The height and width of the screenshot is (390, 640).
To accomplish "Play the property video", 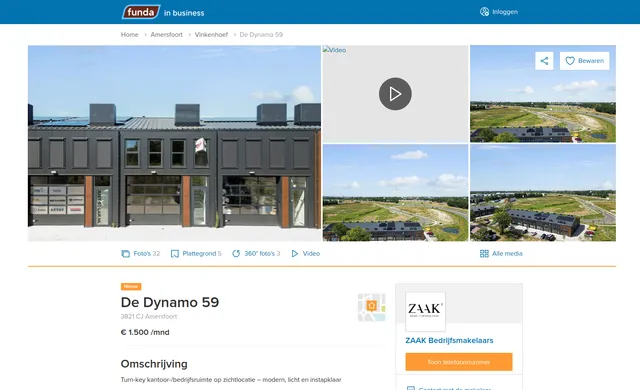I will pos(395,94).
